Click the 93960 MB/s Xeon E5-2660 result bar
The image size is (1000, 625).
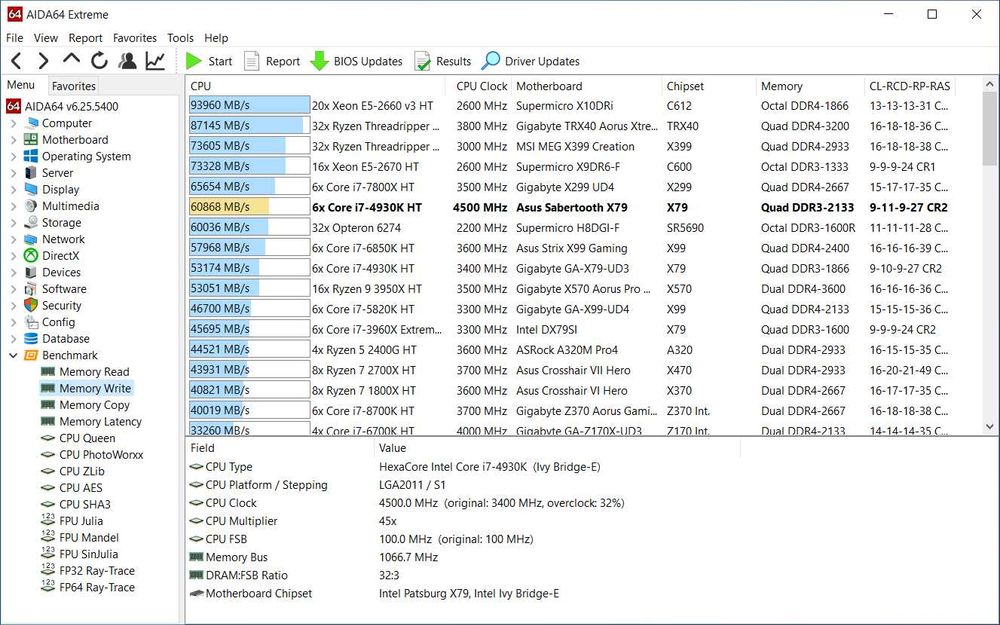(x=249, y=106)
